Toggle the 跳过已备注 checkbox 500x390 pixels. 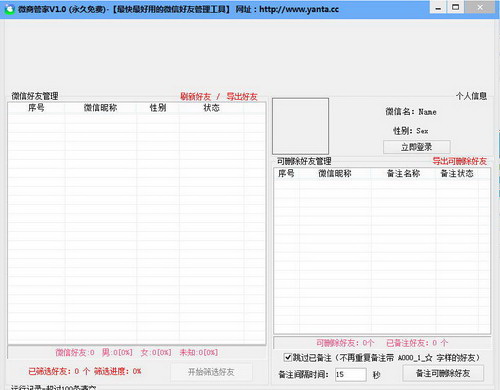coord(287,358)
